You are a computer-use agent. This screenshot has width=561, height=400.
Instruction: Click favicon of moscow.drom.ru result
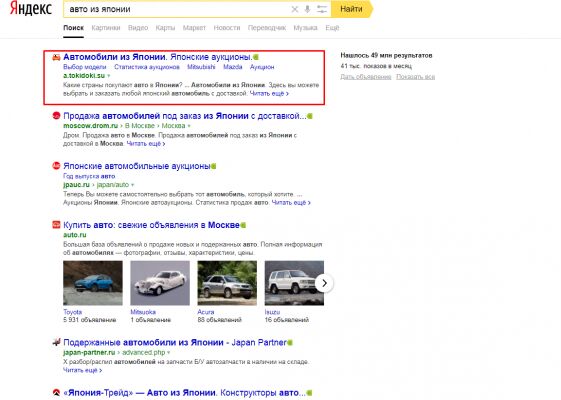tap(56, 116)
